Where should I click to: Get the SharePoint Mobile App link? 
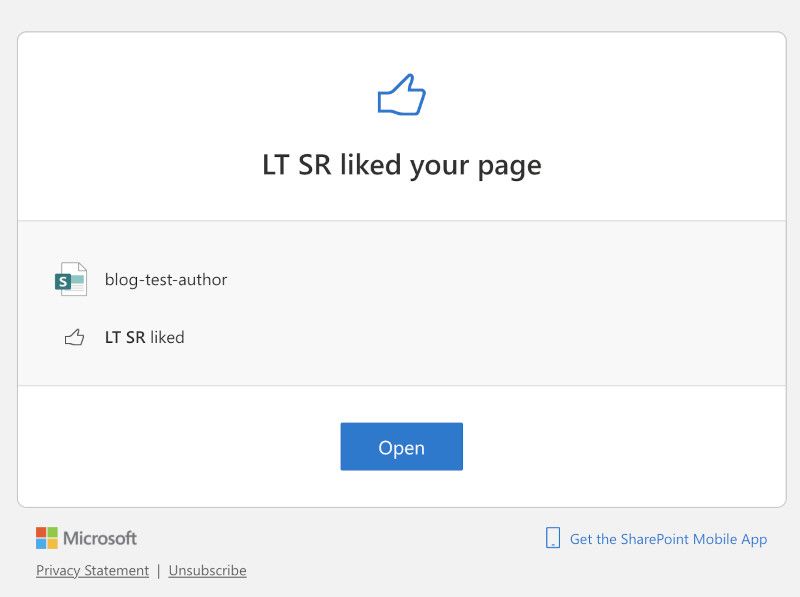pos(668,539)
